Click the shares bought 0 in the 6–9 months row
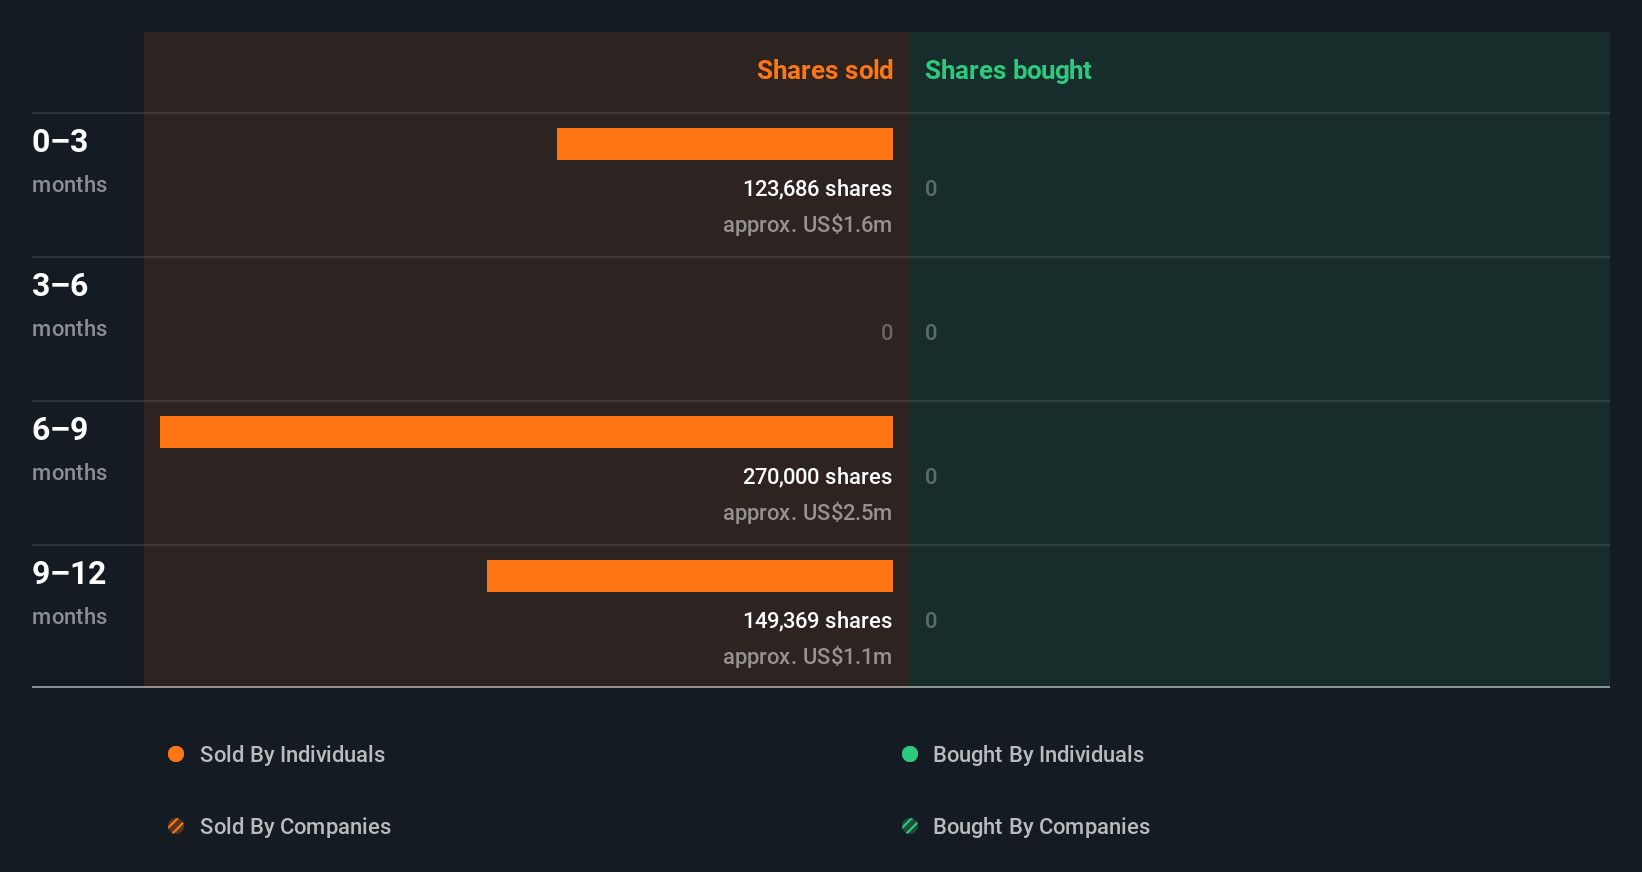 tap(931, 476)
